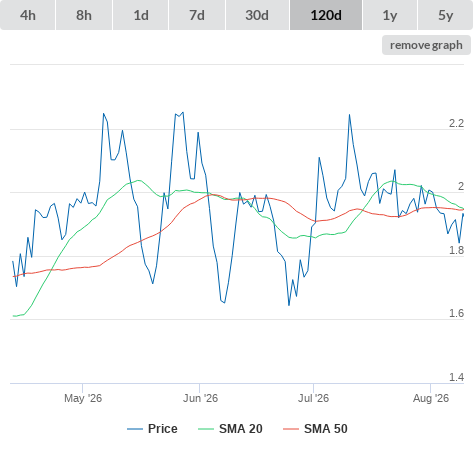Open the 7d time range
The width and height of the screenshot is (474, 455).
click(x=197, y=15)
